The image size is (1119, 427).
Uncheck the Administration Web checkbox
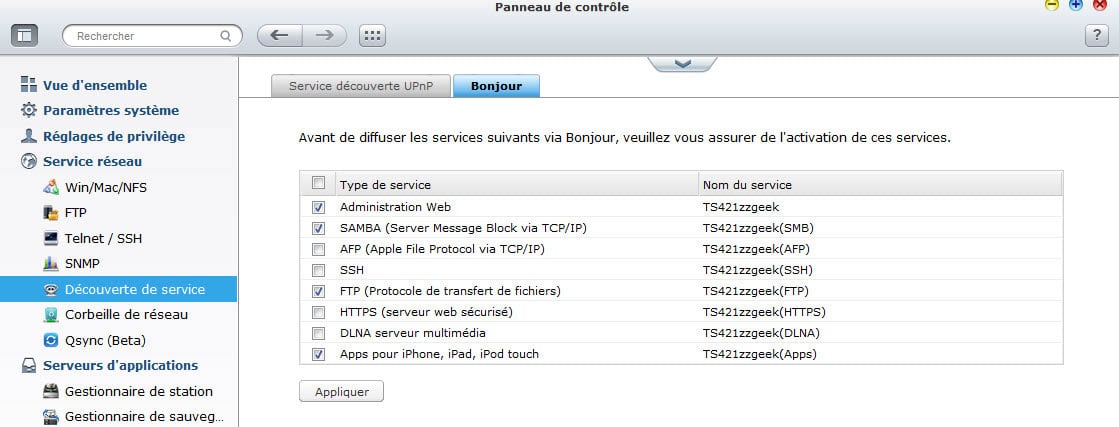pos(318,208)
